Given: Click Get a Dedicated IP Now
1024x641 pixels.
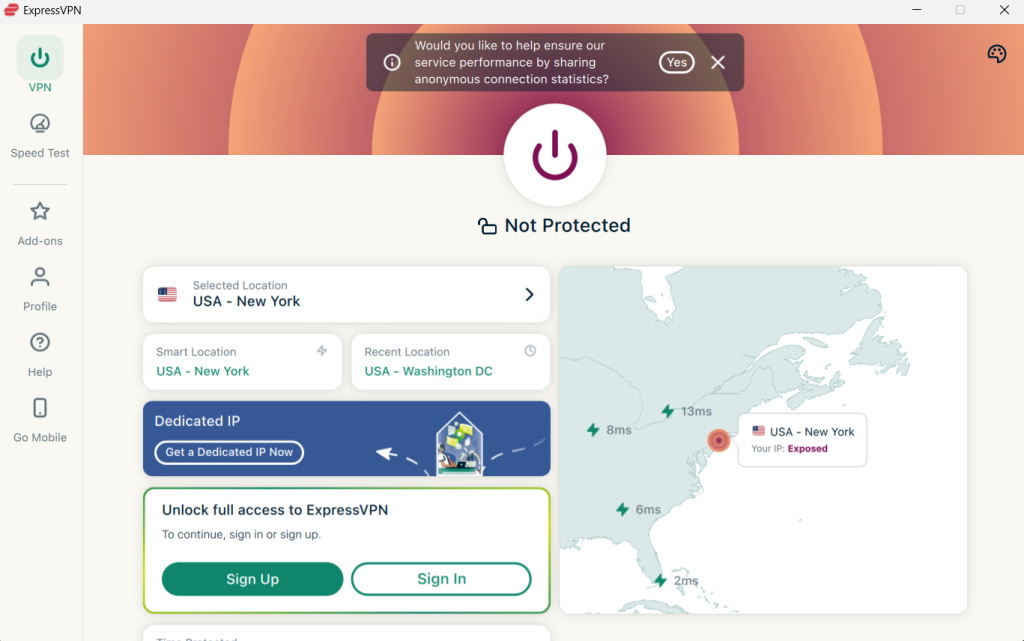Looking at the screenshot, I should point(228,452).
